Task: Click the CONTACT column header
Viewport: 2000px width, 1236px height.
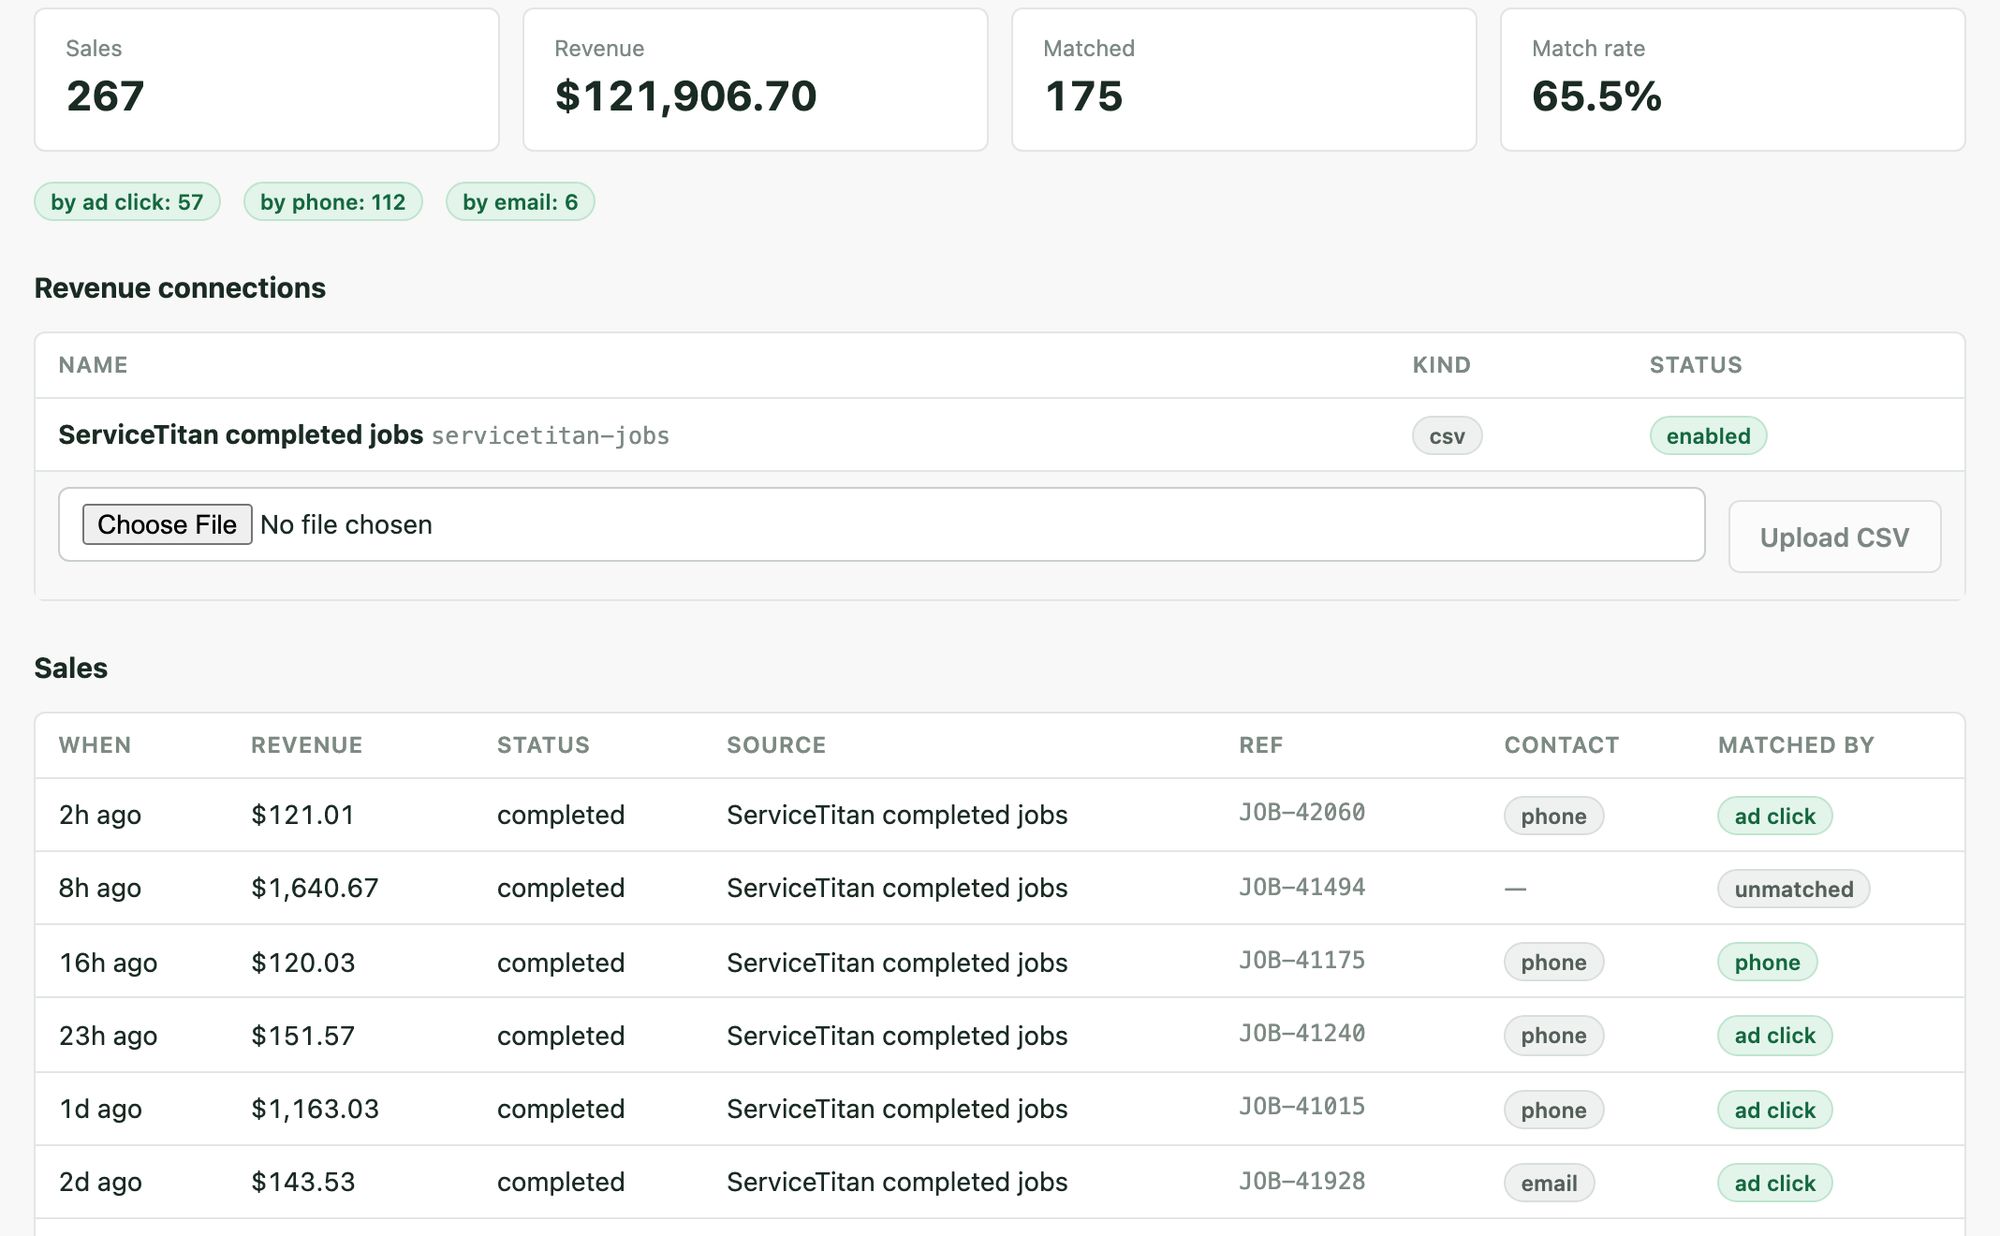Action: pos(1561,745)
